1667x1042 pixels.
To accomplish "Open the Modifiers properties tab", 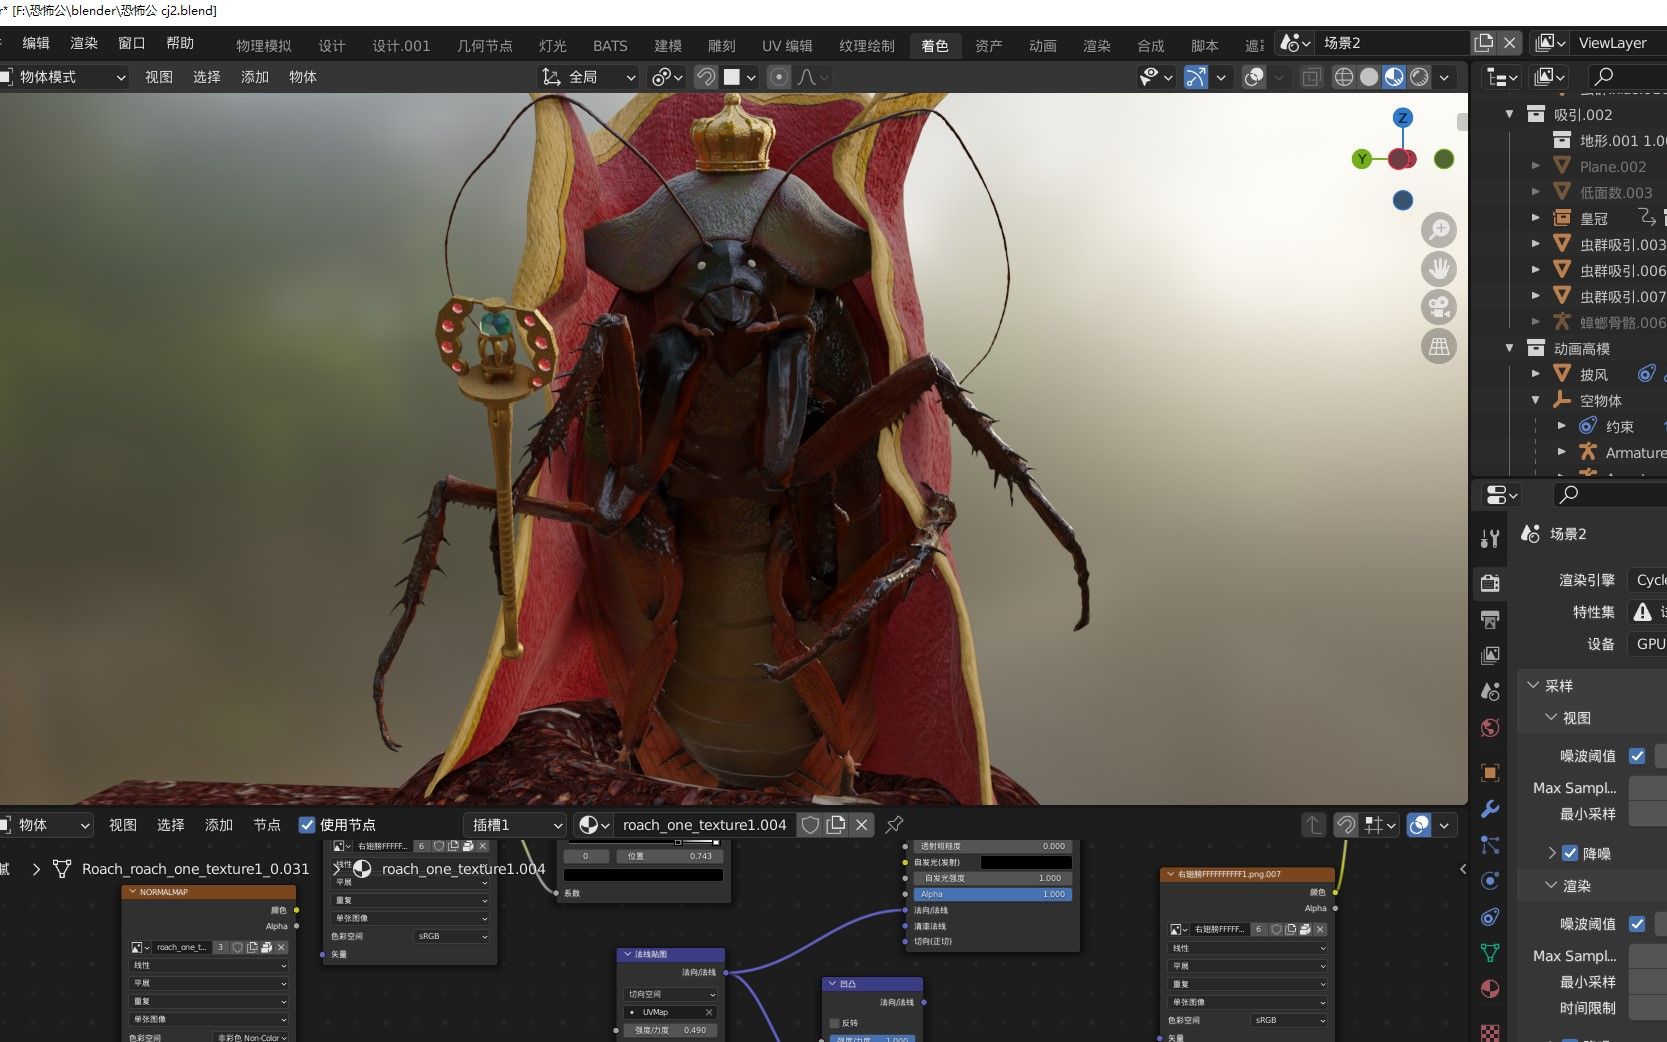I will 1490,809.
